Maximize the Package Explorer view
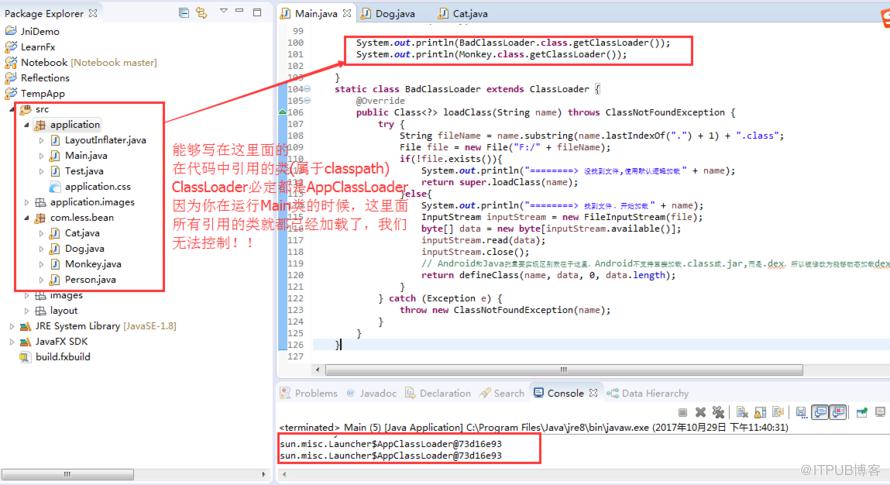This screenshot has width=890, height=485. pos(257,12)
